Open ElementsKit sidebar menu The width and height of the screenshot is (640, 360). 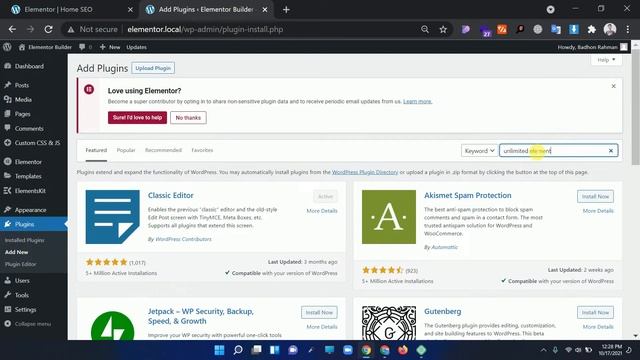coord(30,191)
